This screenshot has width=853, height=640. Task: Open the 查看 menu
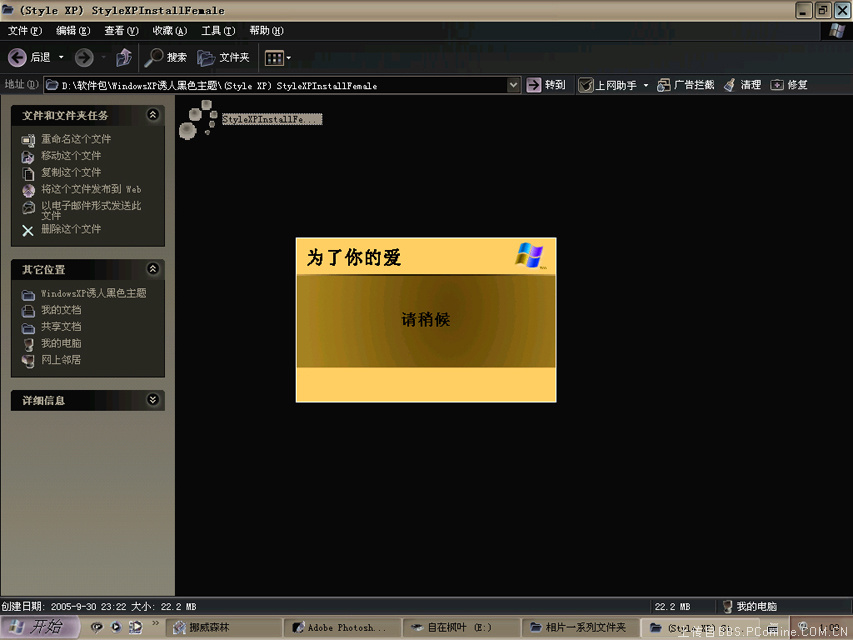pos(121,31)
